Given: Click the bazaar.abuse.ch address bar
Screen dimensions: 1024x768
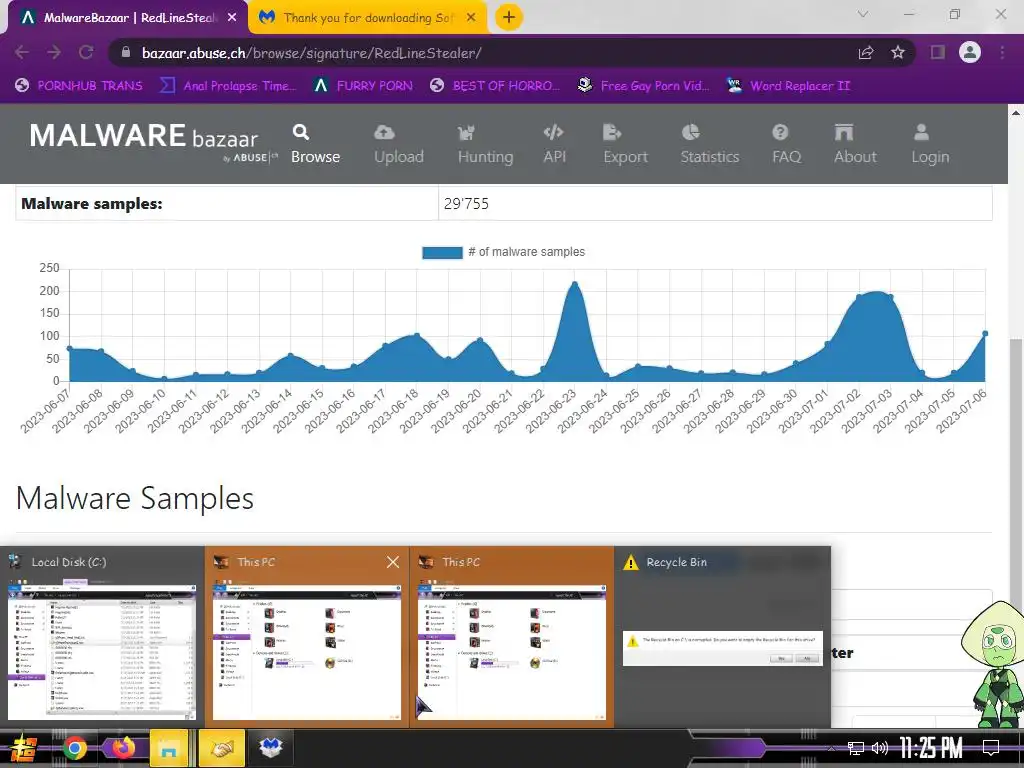Looking at the screenshot, I should (483, 53).
